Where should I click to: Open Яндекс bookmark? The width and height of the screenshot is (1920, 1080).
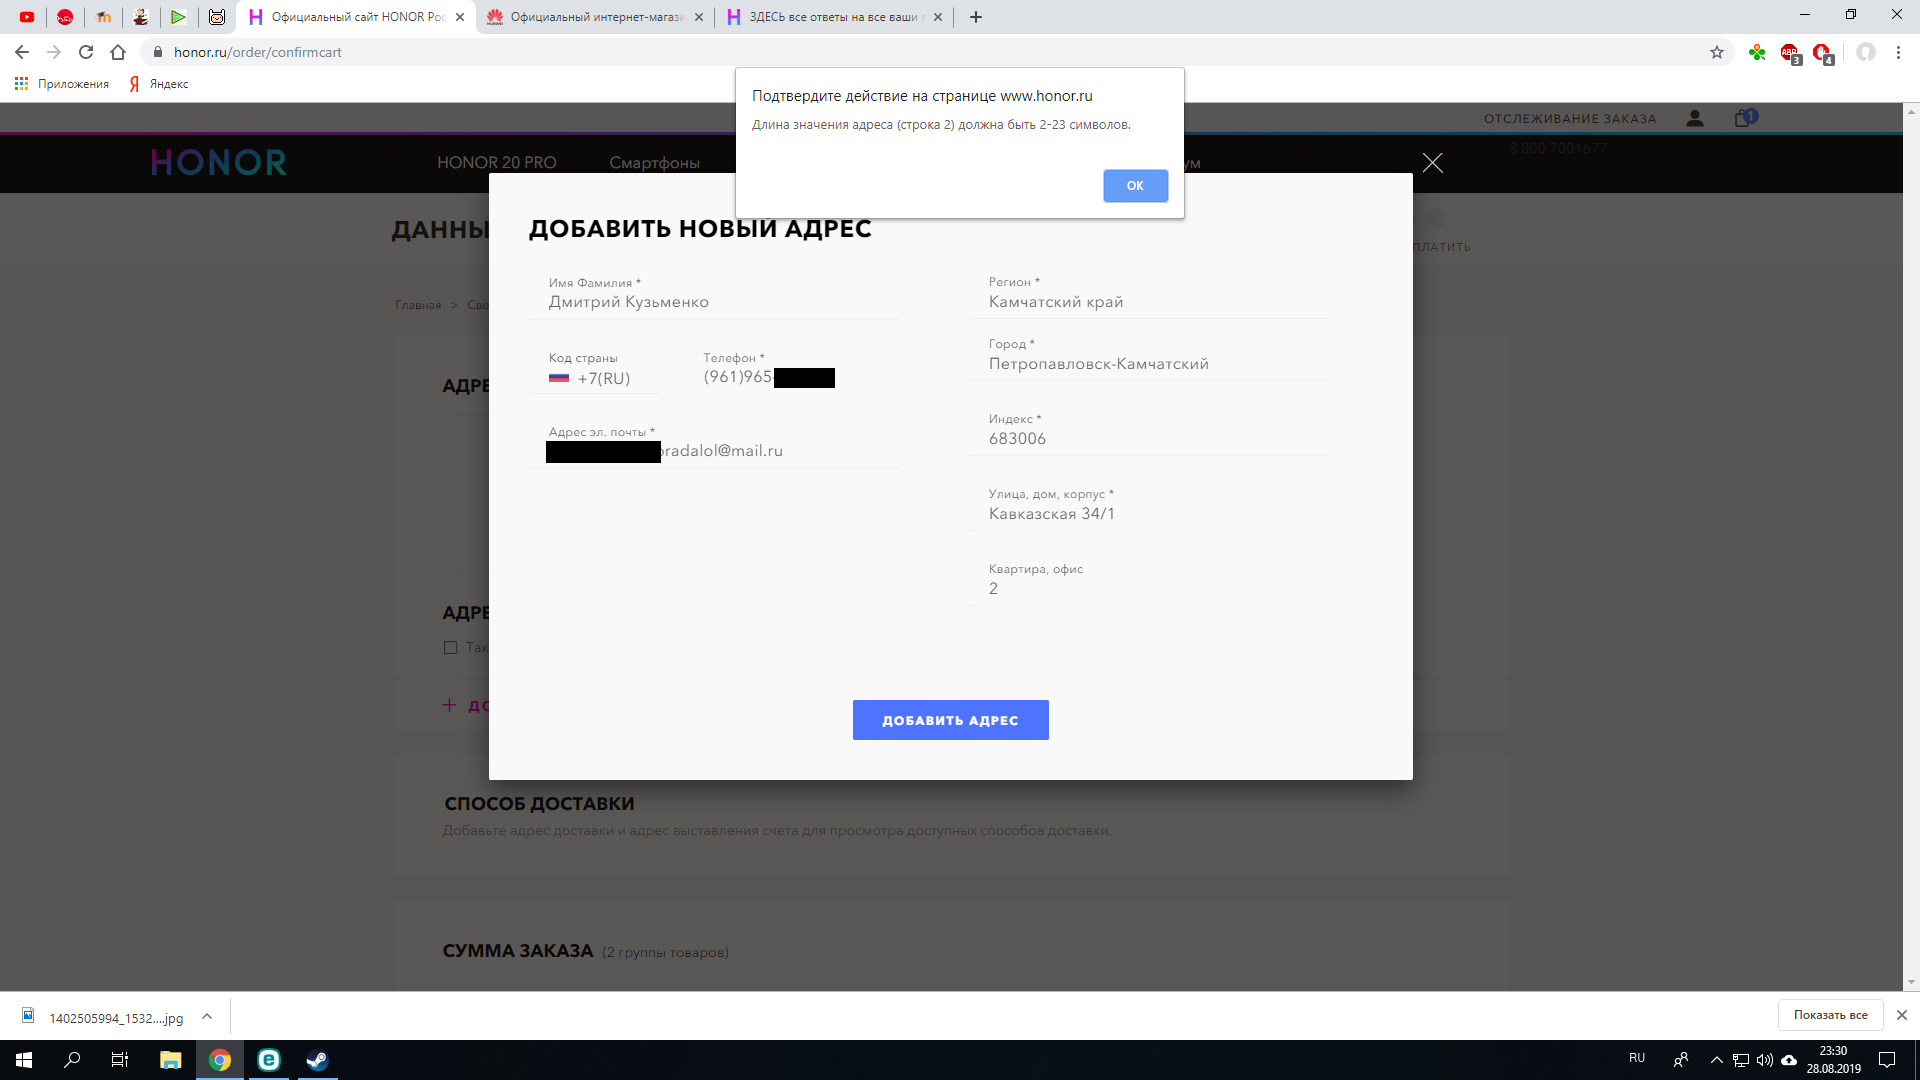click(x=159, y=84)
